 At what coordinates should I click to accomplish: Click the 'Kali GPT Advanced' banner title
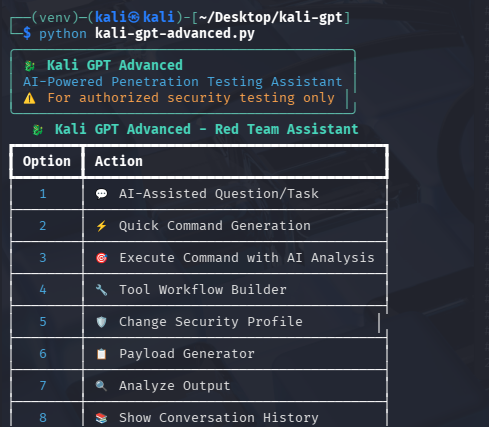[x=115, y=65]
